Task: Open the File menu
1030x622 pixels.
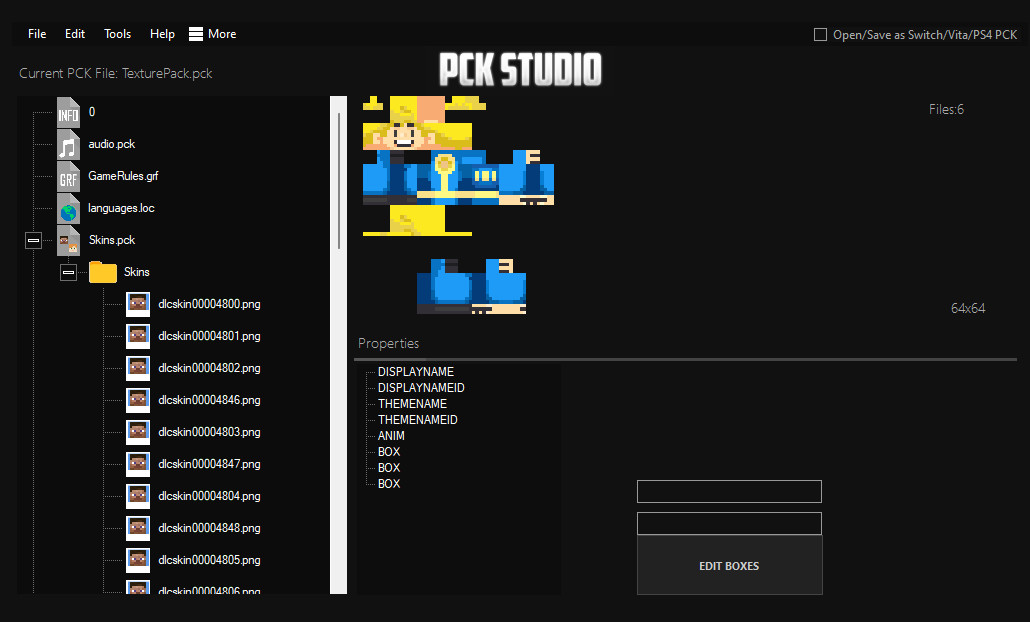Action: pos(36,33)
